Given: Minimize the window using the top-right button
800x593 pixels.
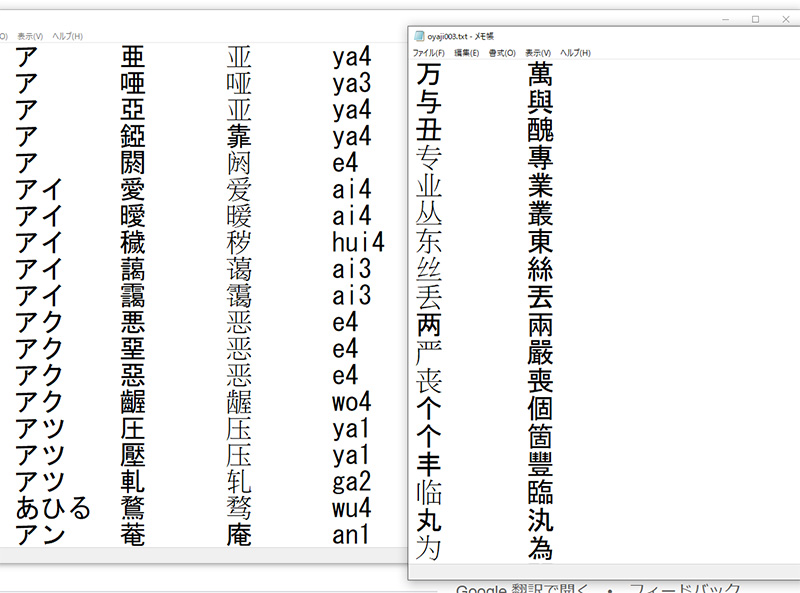Looking at the screenshot, I should (x=727, y=19).
